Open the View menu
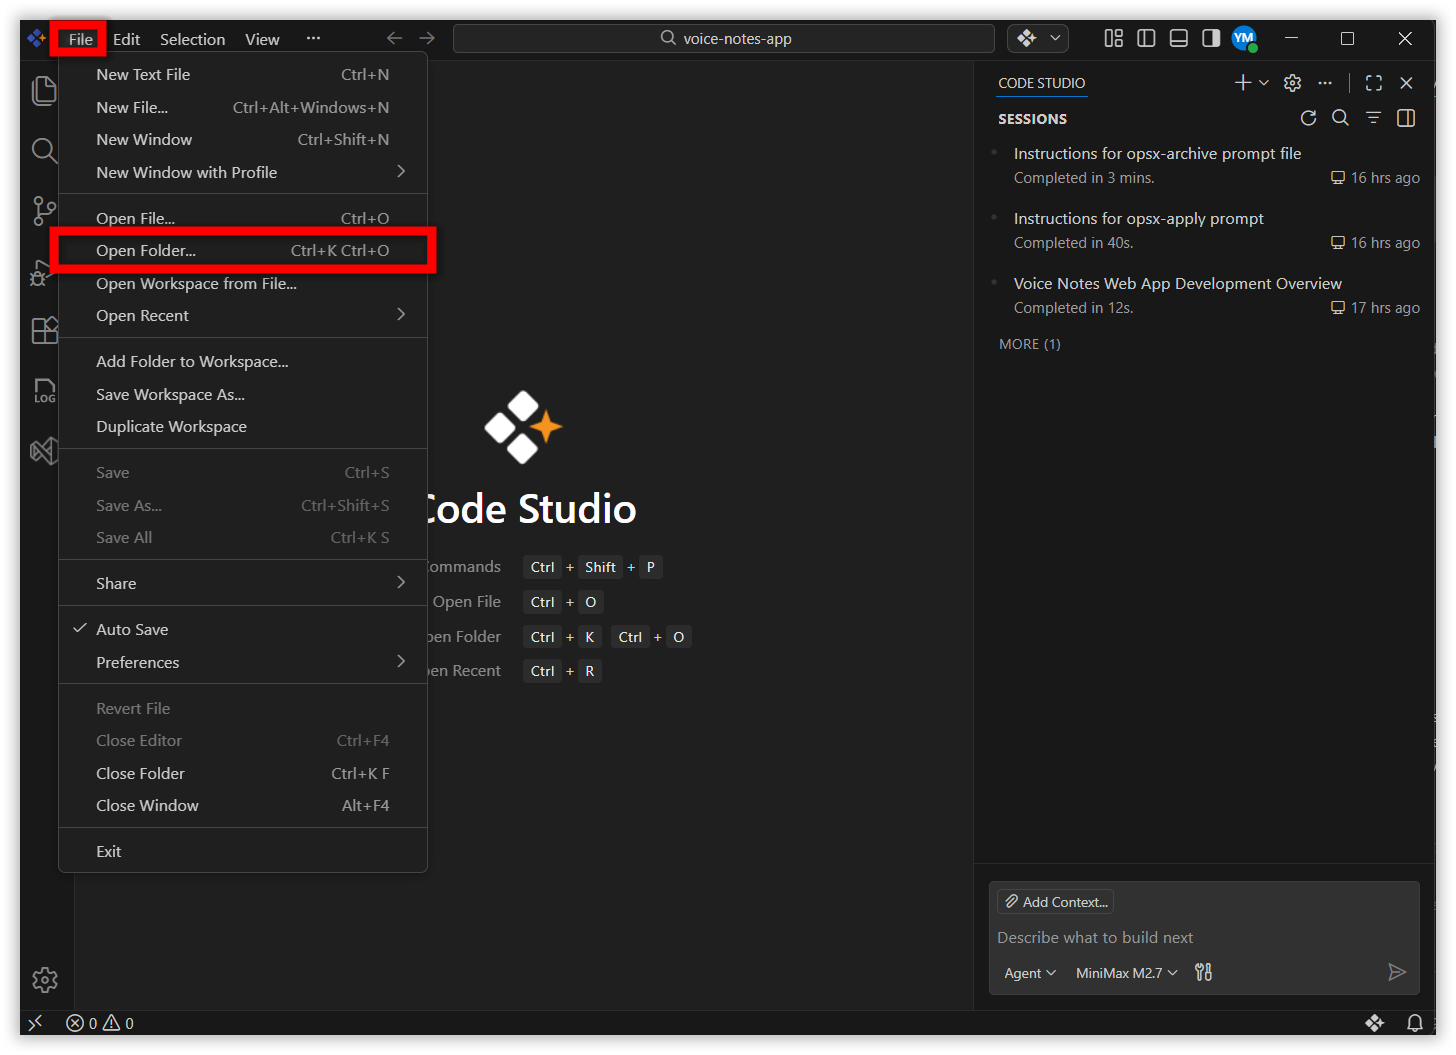 [x=262, y=39]
